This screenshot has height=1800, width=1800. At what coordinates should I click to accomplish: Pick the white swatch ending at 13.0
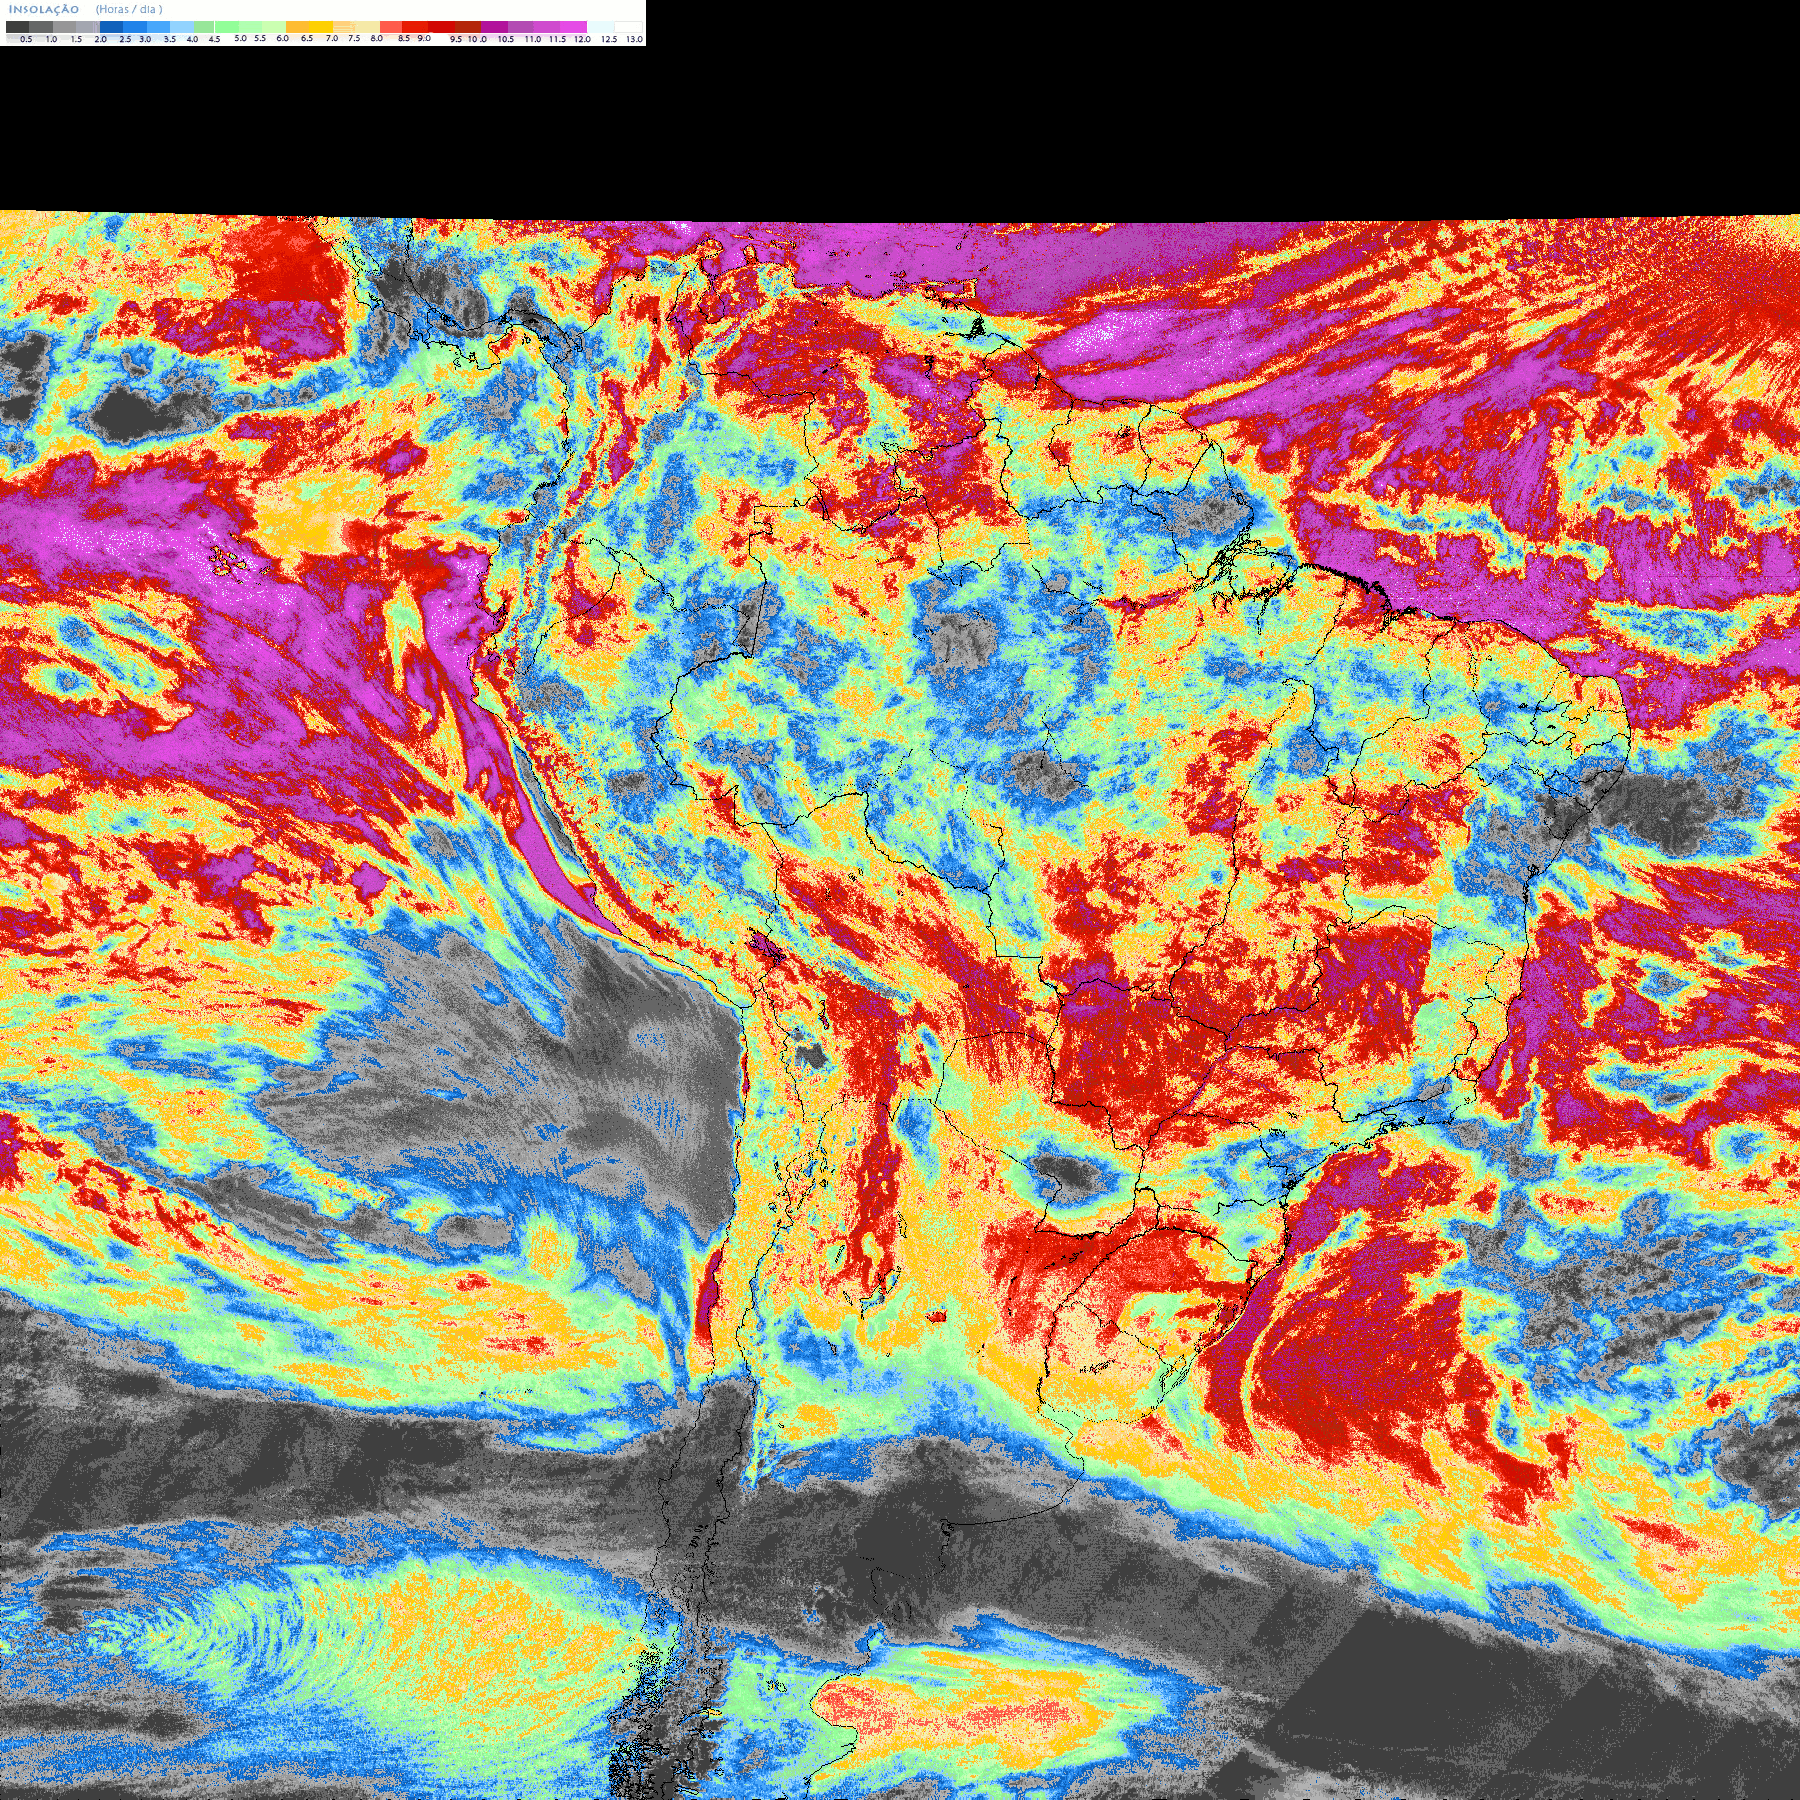click(628, 27)
